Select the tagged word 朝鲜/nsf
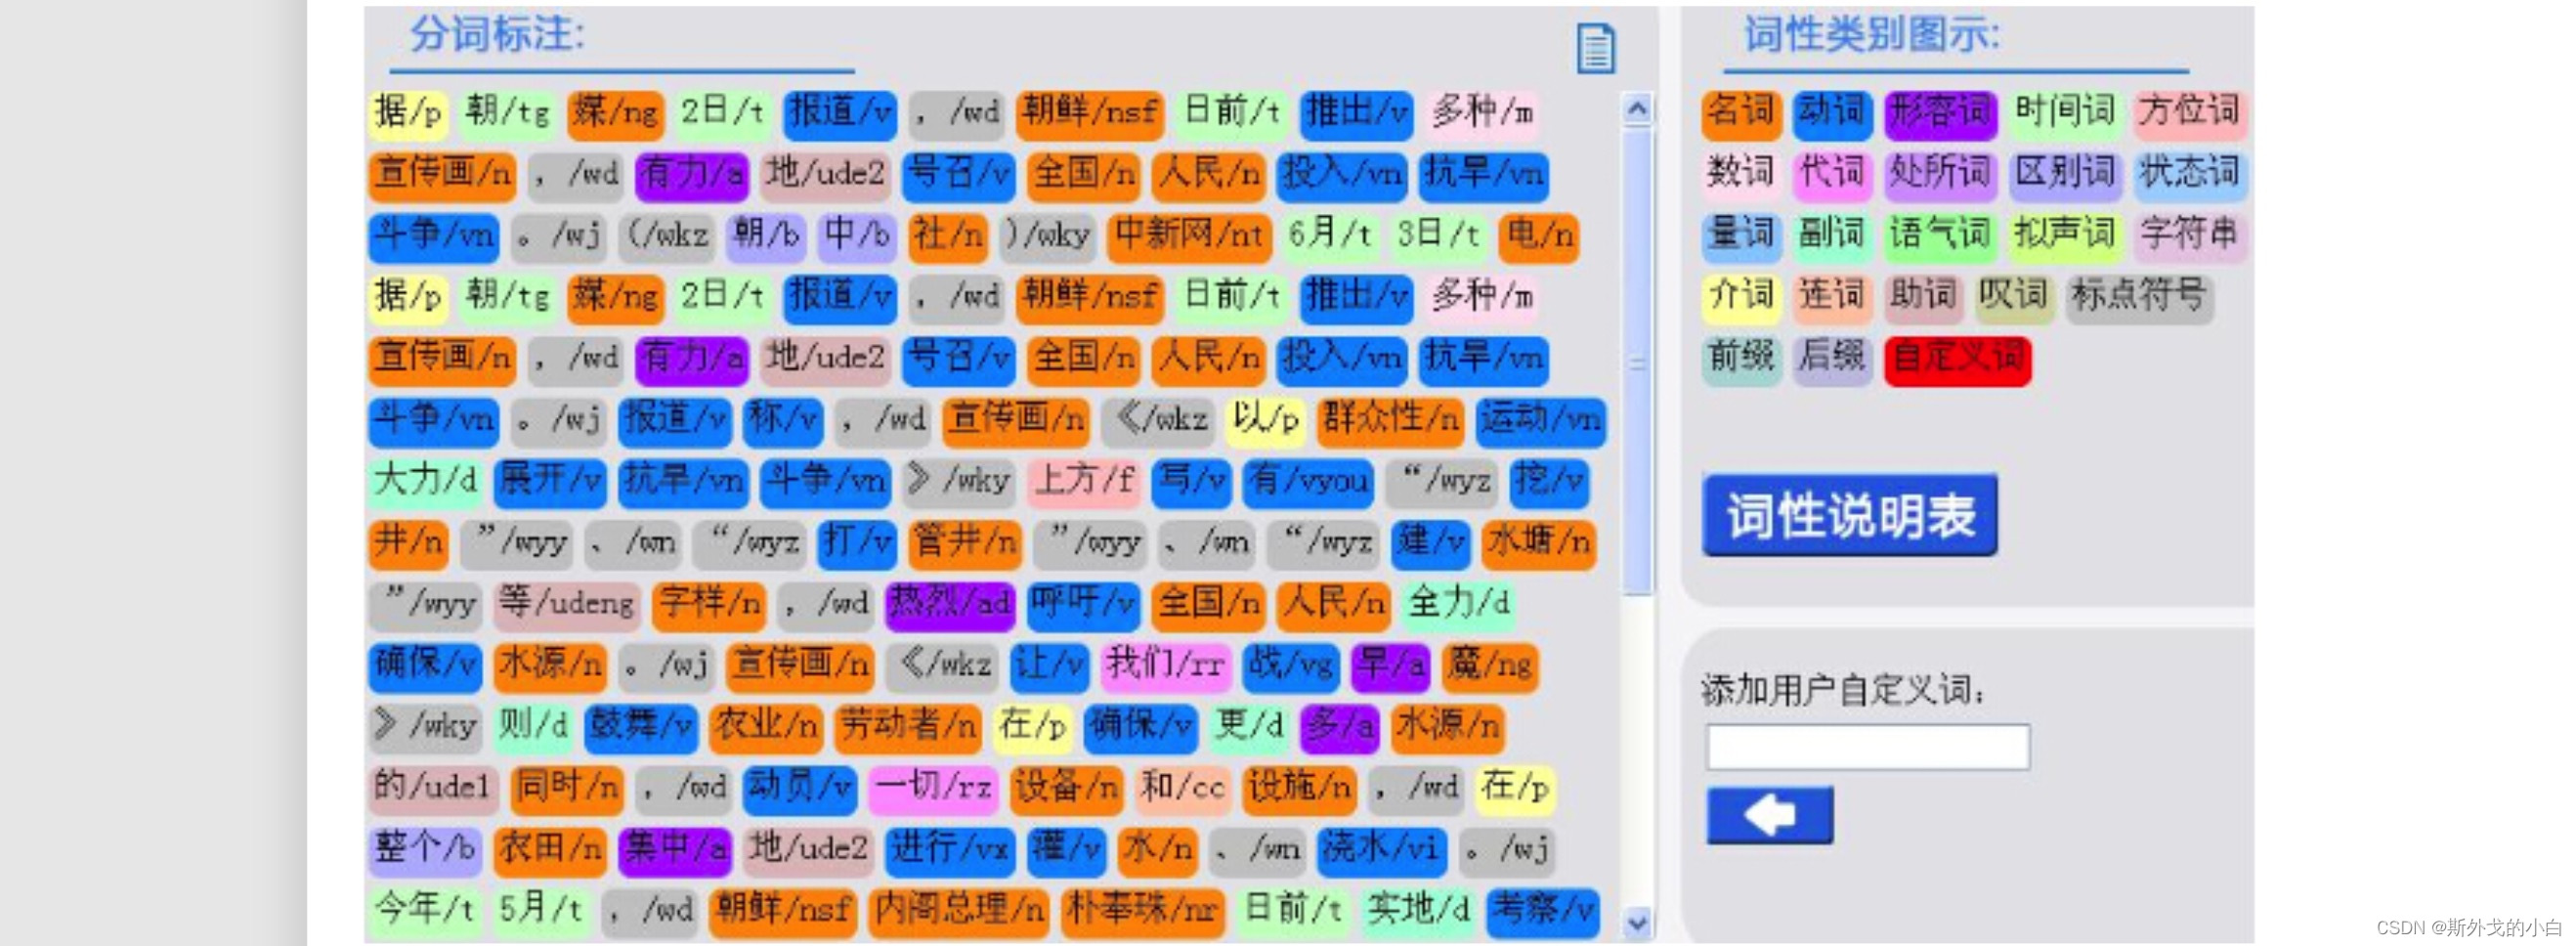2576x946 pixels. pyautogui.click(x=1091, y=113)
